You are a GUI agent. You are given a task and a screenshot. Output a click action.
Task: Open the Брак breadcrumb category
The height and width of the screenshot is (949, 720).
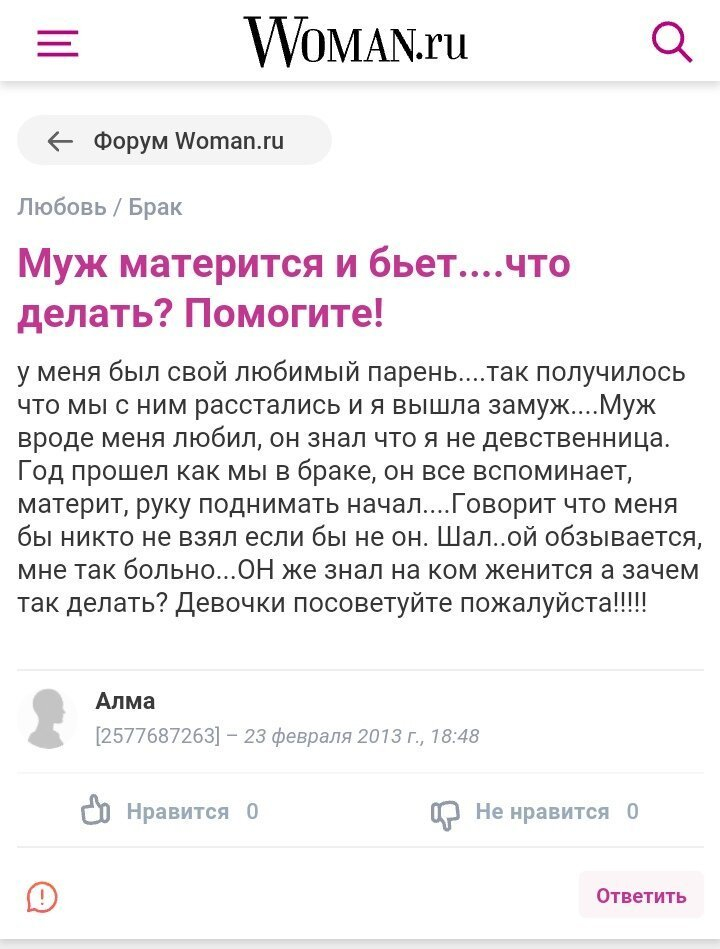pos(155,207)
